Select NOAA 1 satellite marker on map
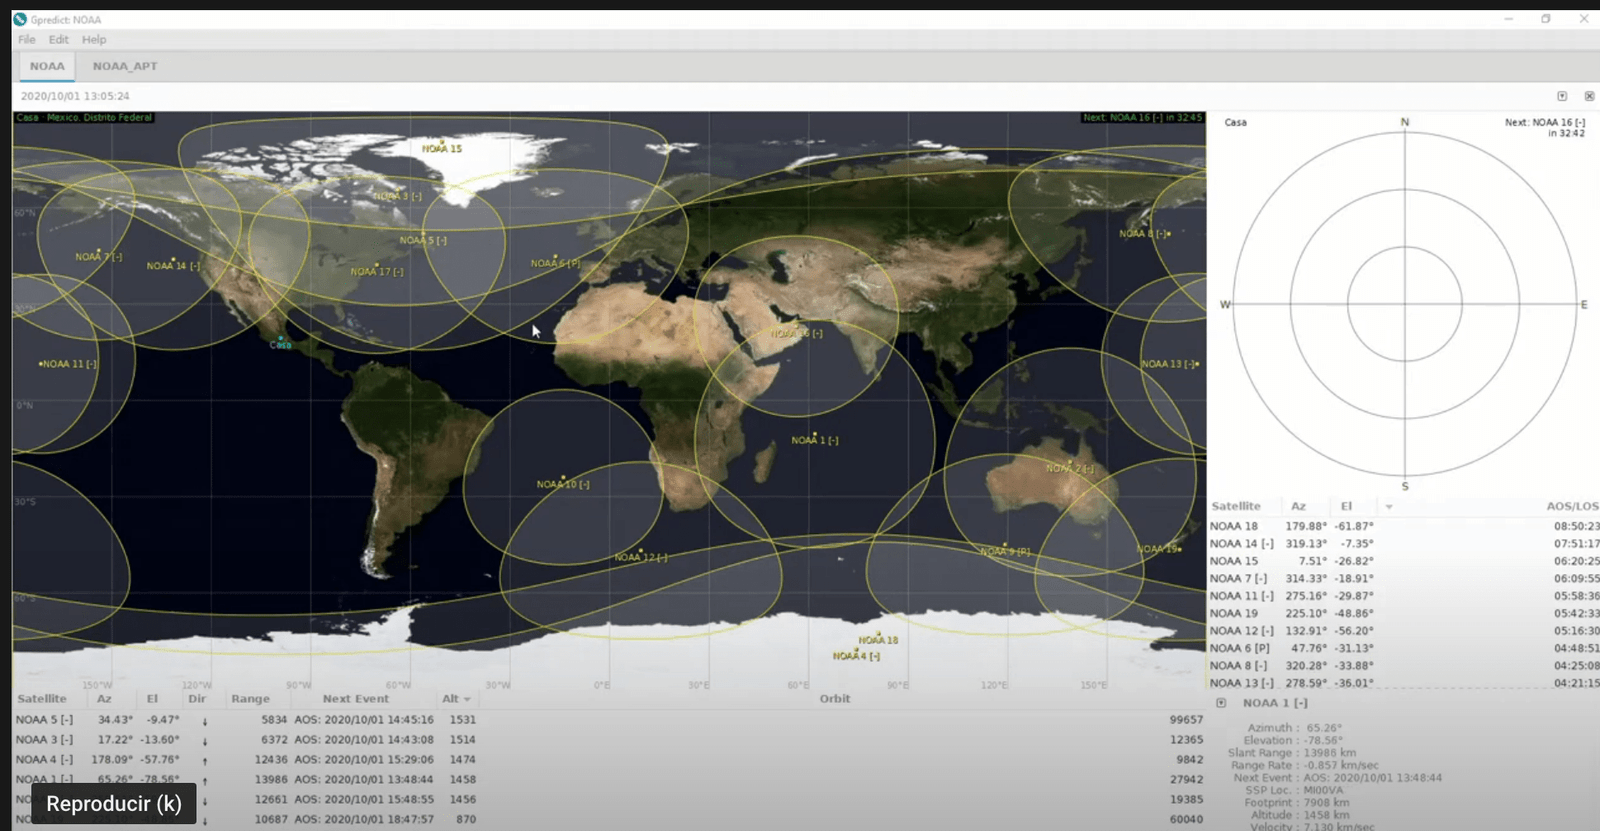This screenshot has height=831, width=1600. pos(815,440)
